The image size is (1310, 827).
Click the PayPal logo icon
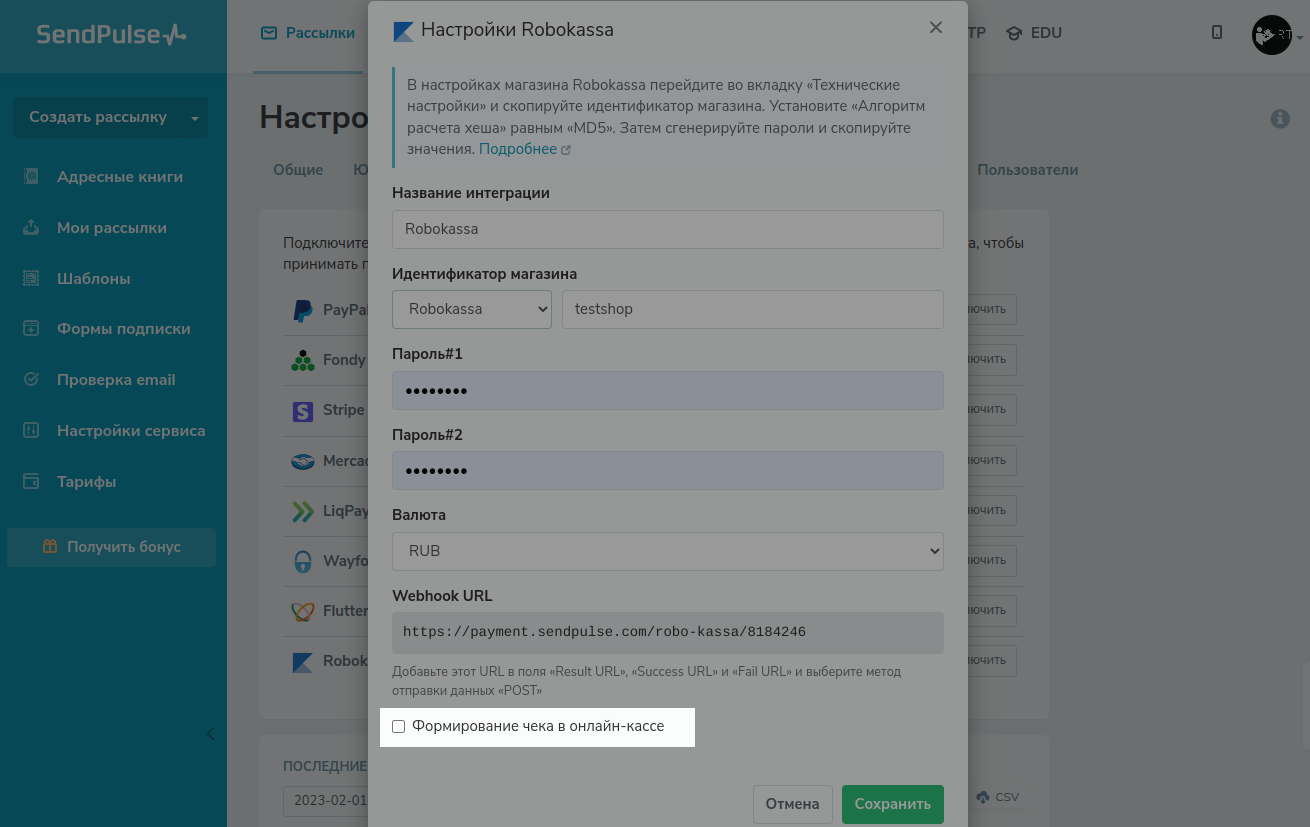pos(302,310)
